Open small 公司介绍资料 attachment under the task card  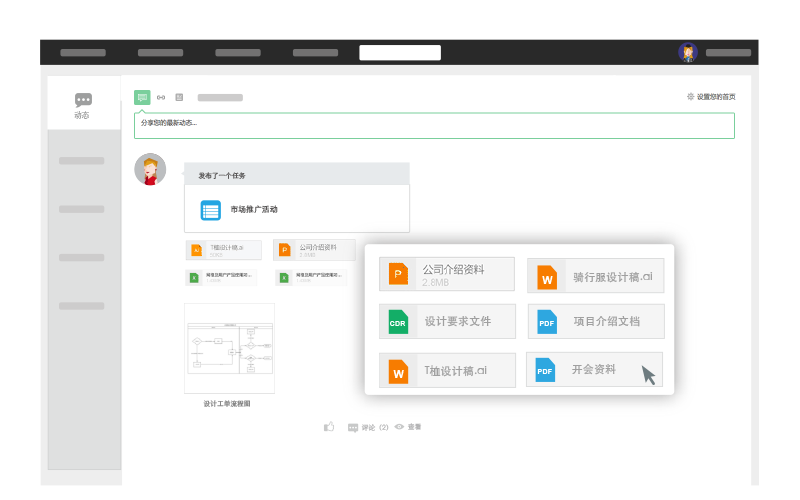pyautogui.click(x=314, y=249)
